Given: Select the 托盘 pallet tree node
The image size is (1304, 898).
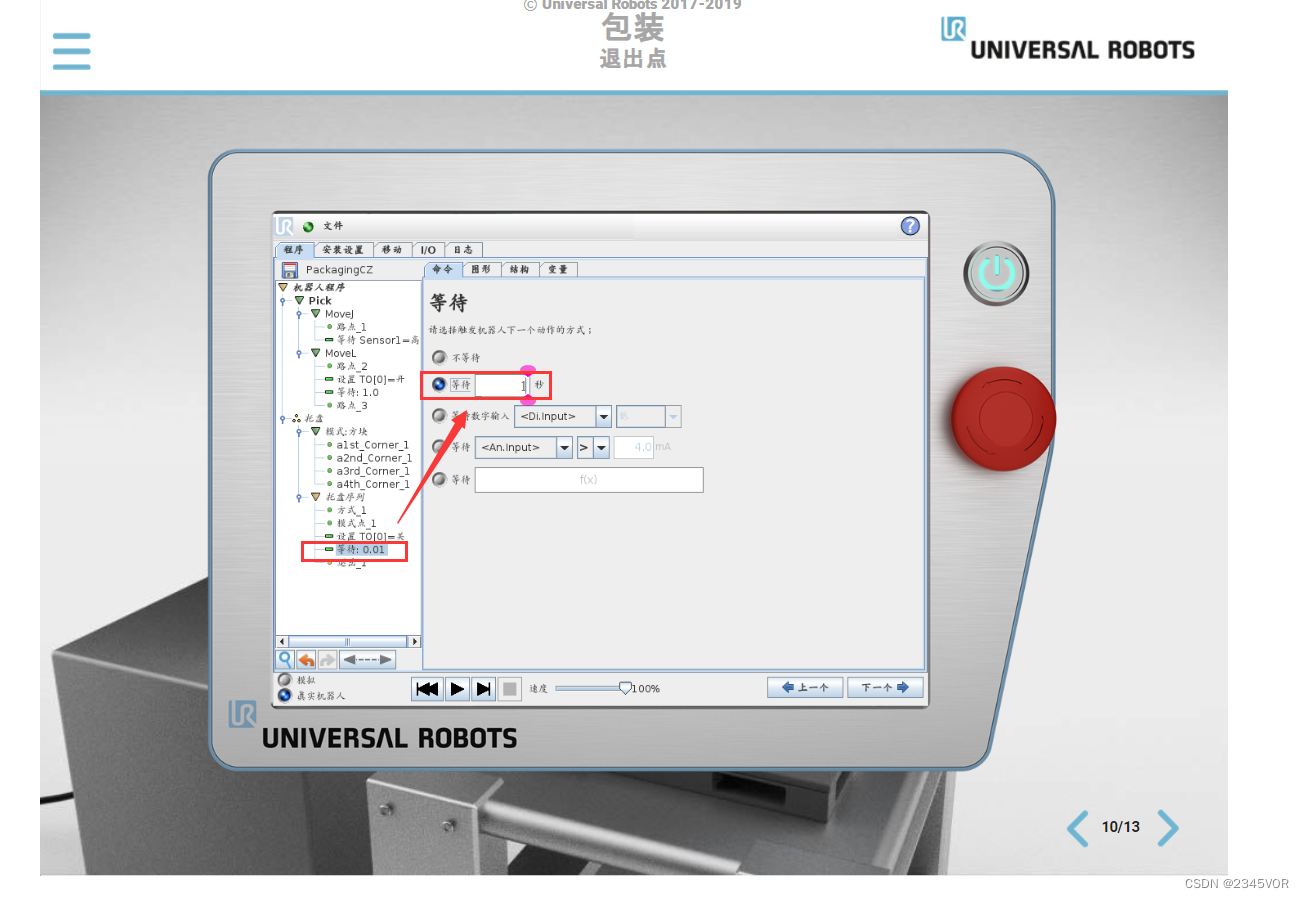Looking at the screenshot, I should pos(313,418).
